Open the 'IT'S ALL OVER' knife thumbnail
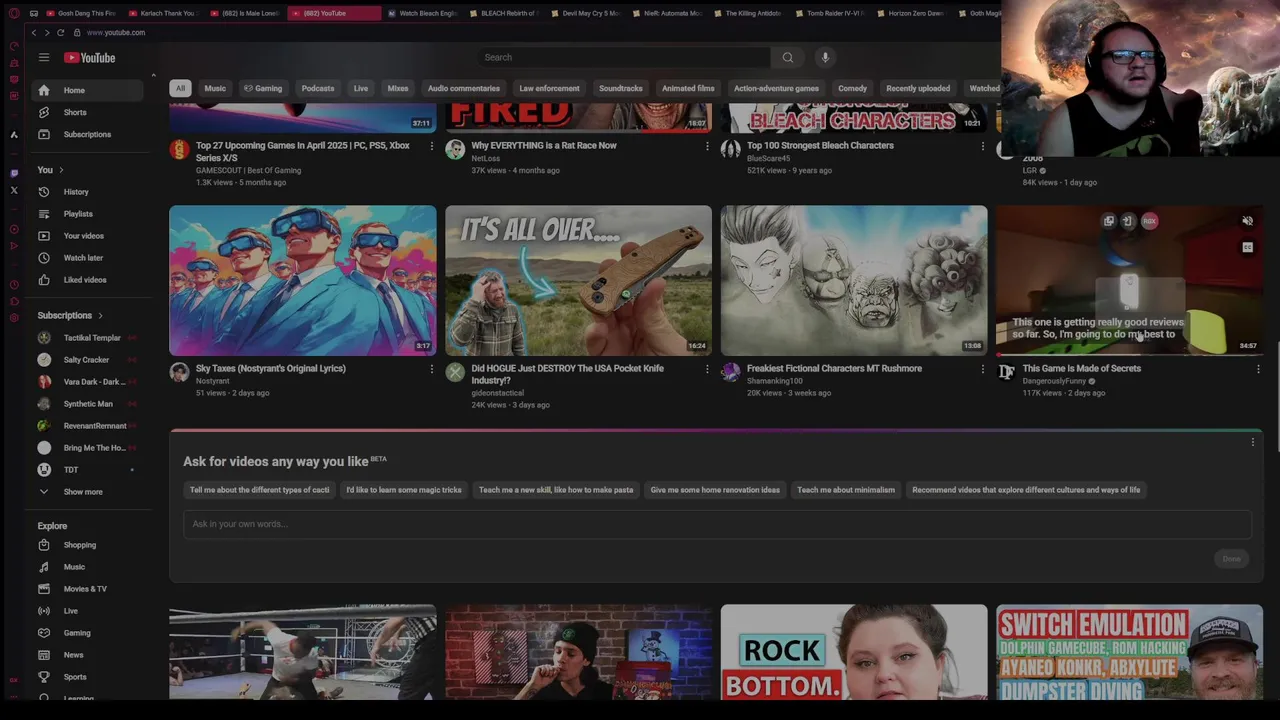The image size is (1280, 720). pyautogui.click(x=578, y=280)
